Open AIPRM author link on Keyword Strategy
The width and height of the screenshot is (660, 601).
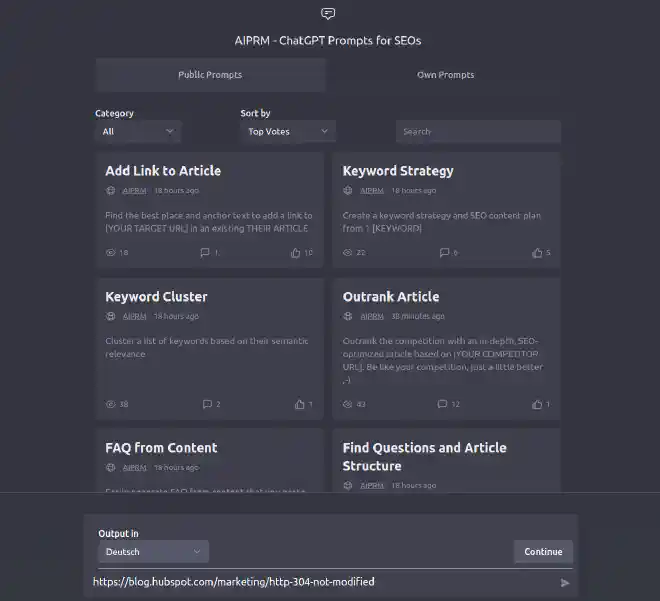[371, 190]
